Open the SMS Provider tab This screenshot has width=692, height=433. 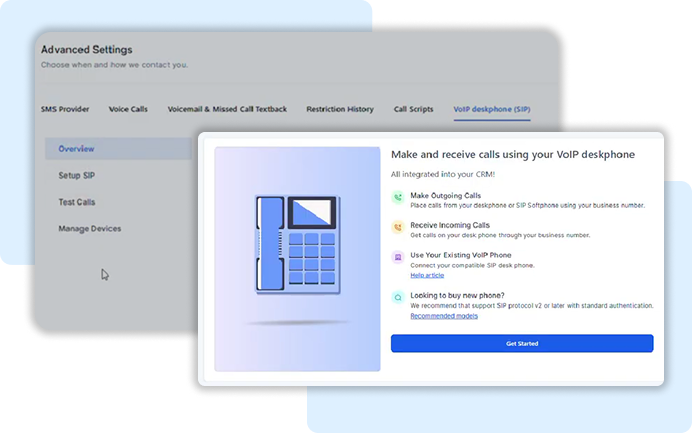click(65, 108)
